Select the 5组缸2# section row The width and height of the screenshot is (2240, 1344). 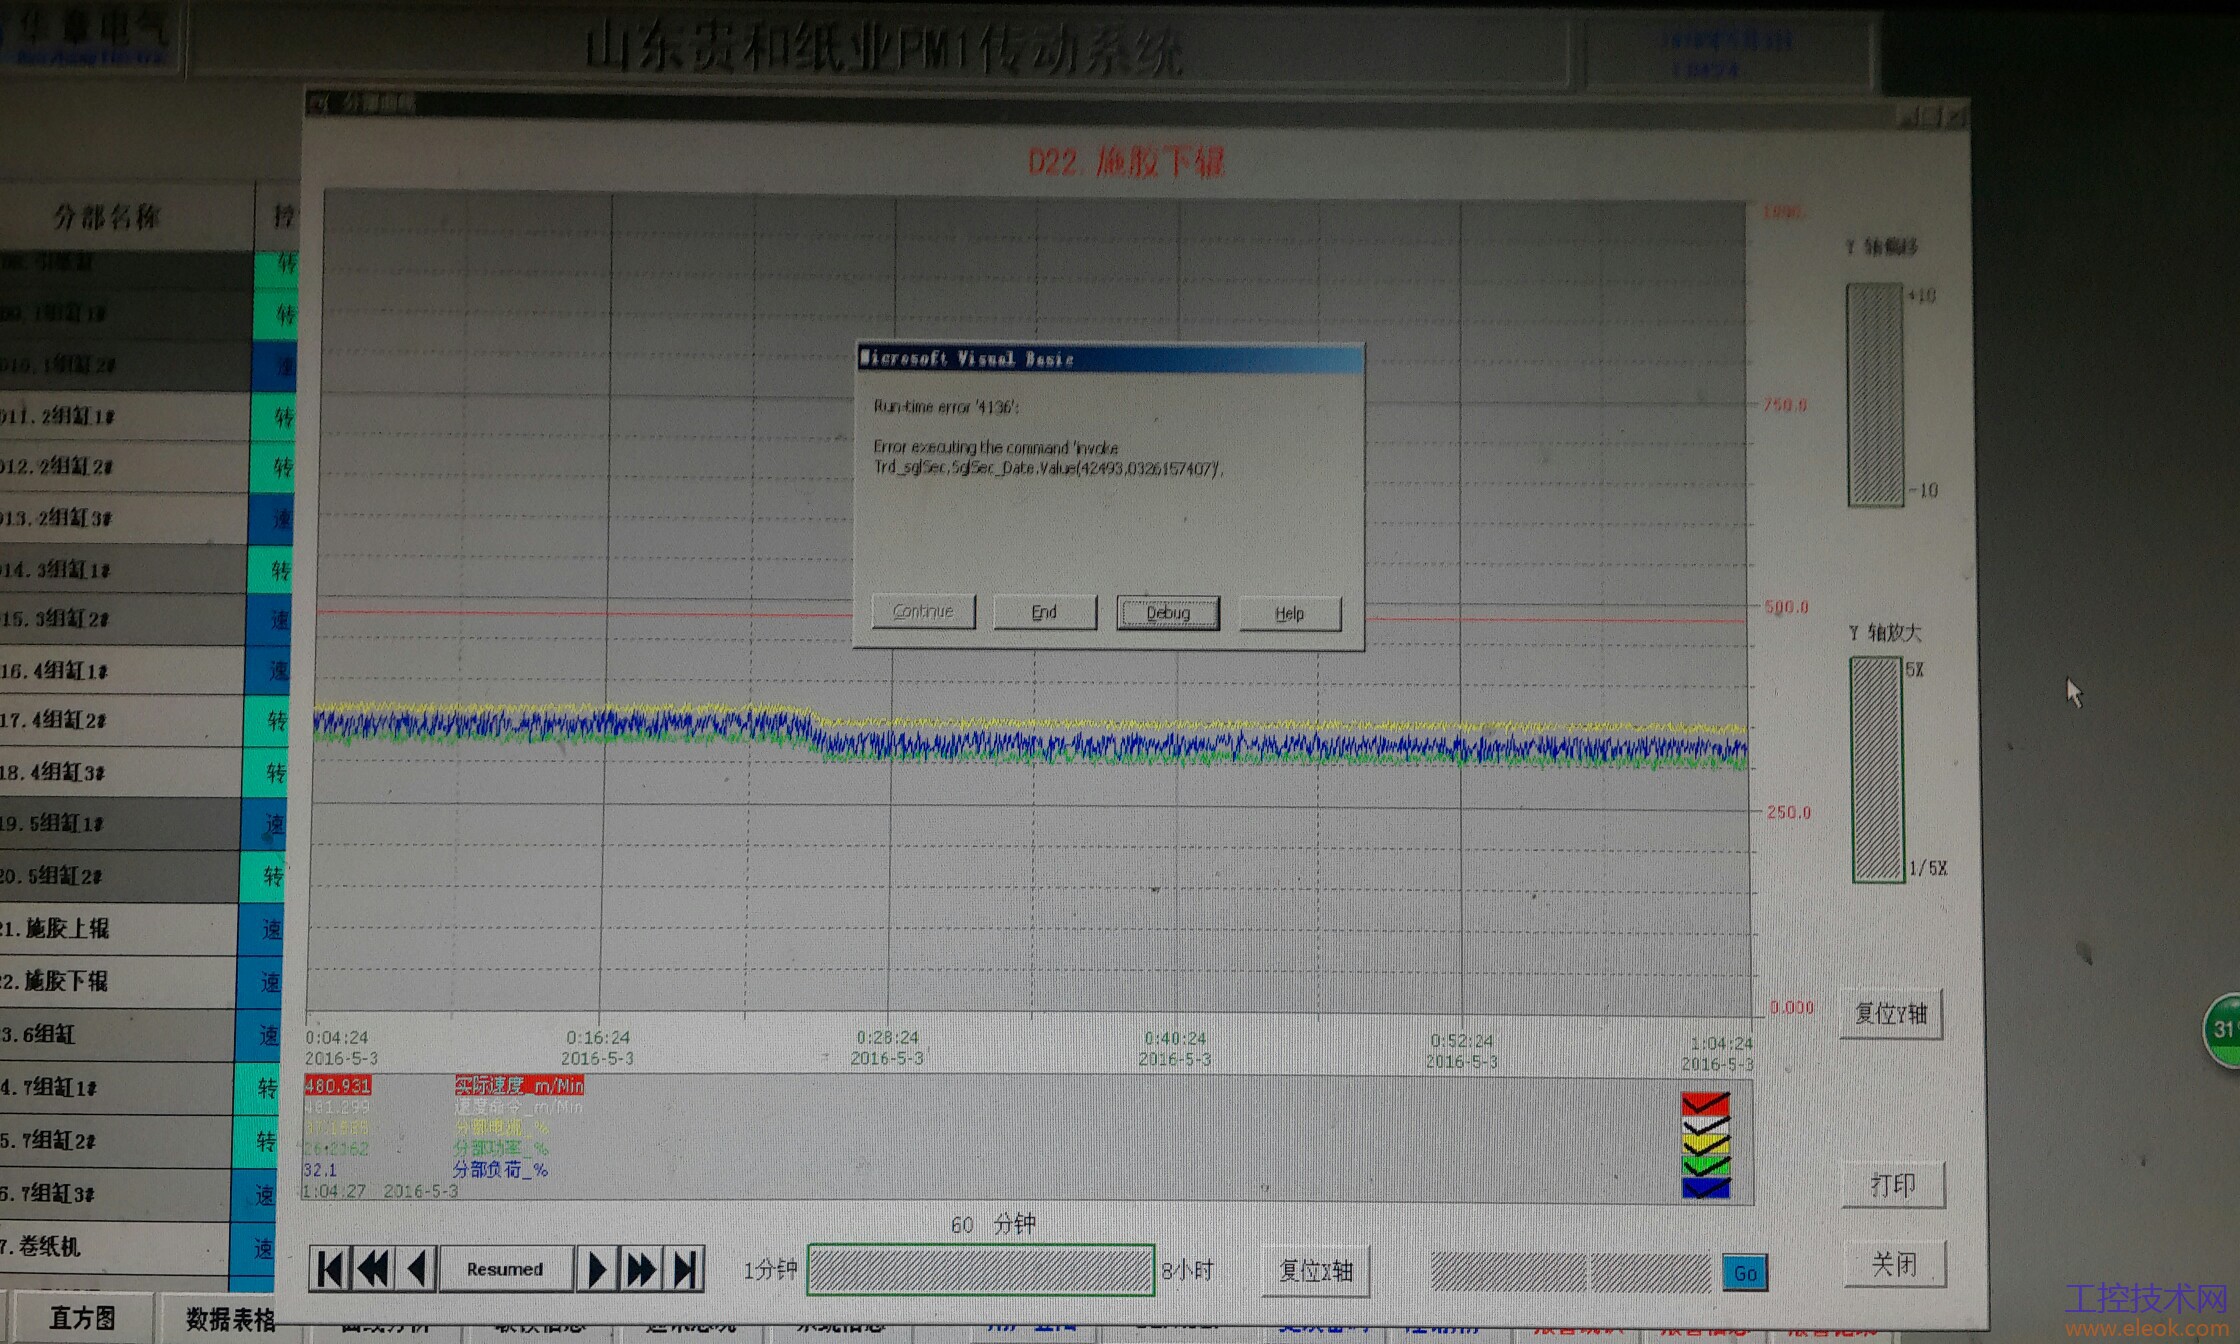click(x=120, y=876)
